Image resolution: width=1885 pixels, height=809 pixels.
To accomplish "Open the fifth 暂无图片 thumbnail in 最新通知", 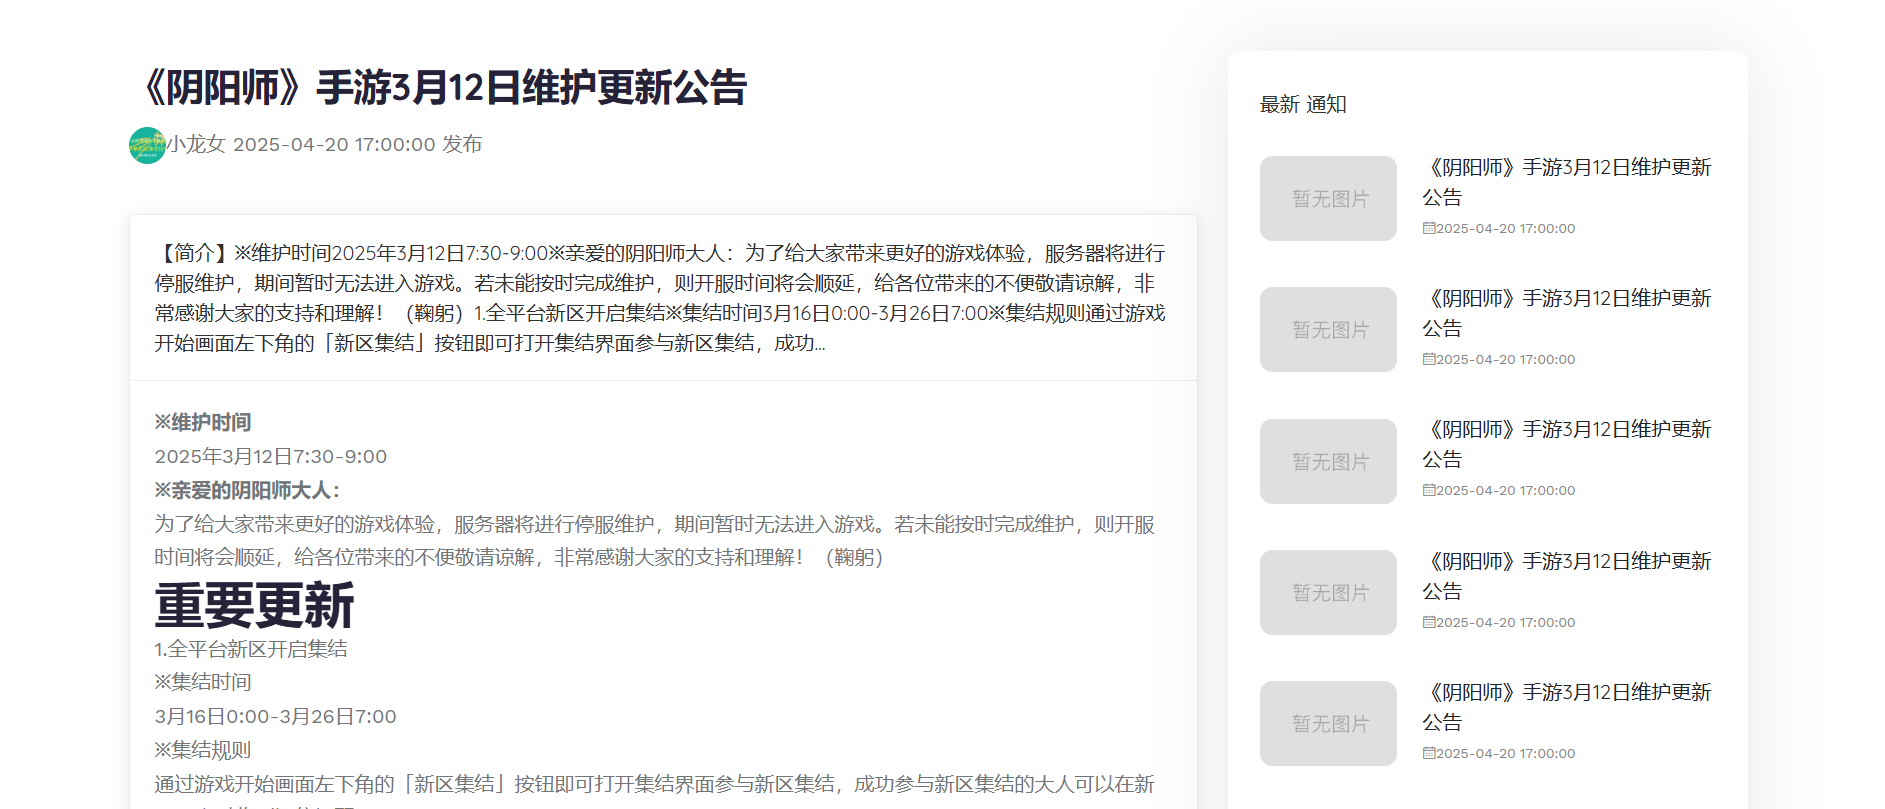I will (x=1328, y=723).
